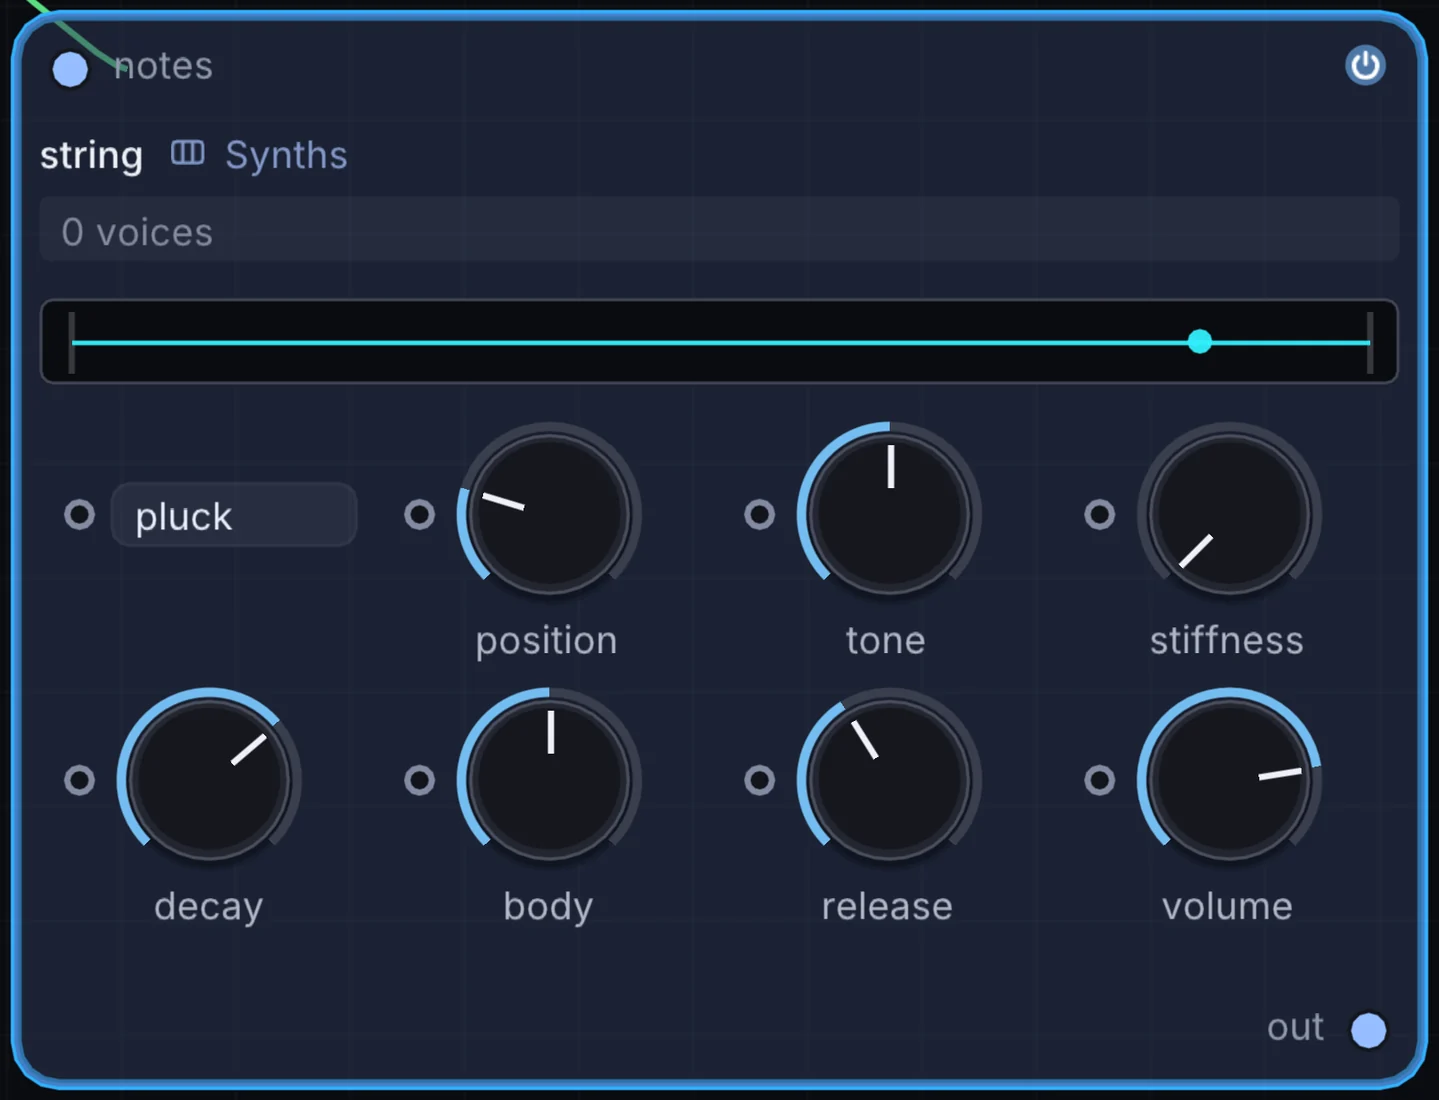Click the body knob modulation port

tap(419, 780)
